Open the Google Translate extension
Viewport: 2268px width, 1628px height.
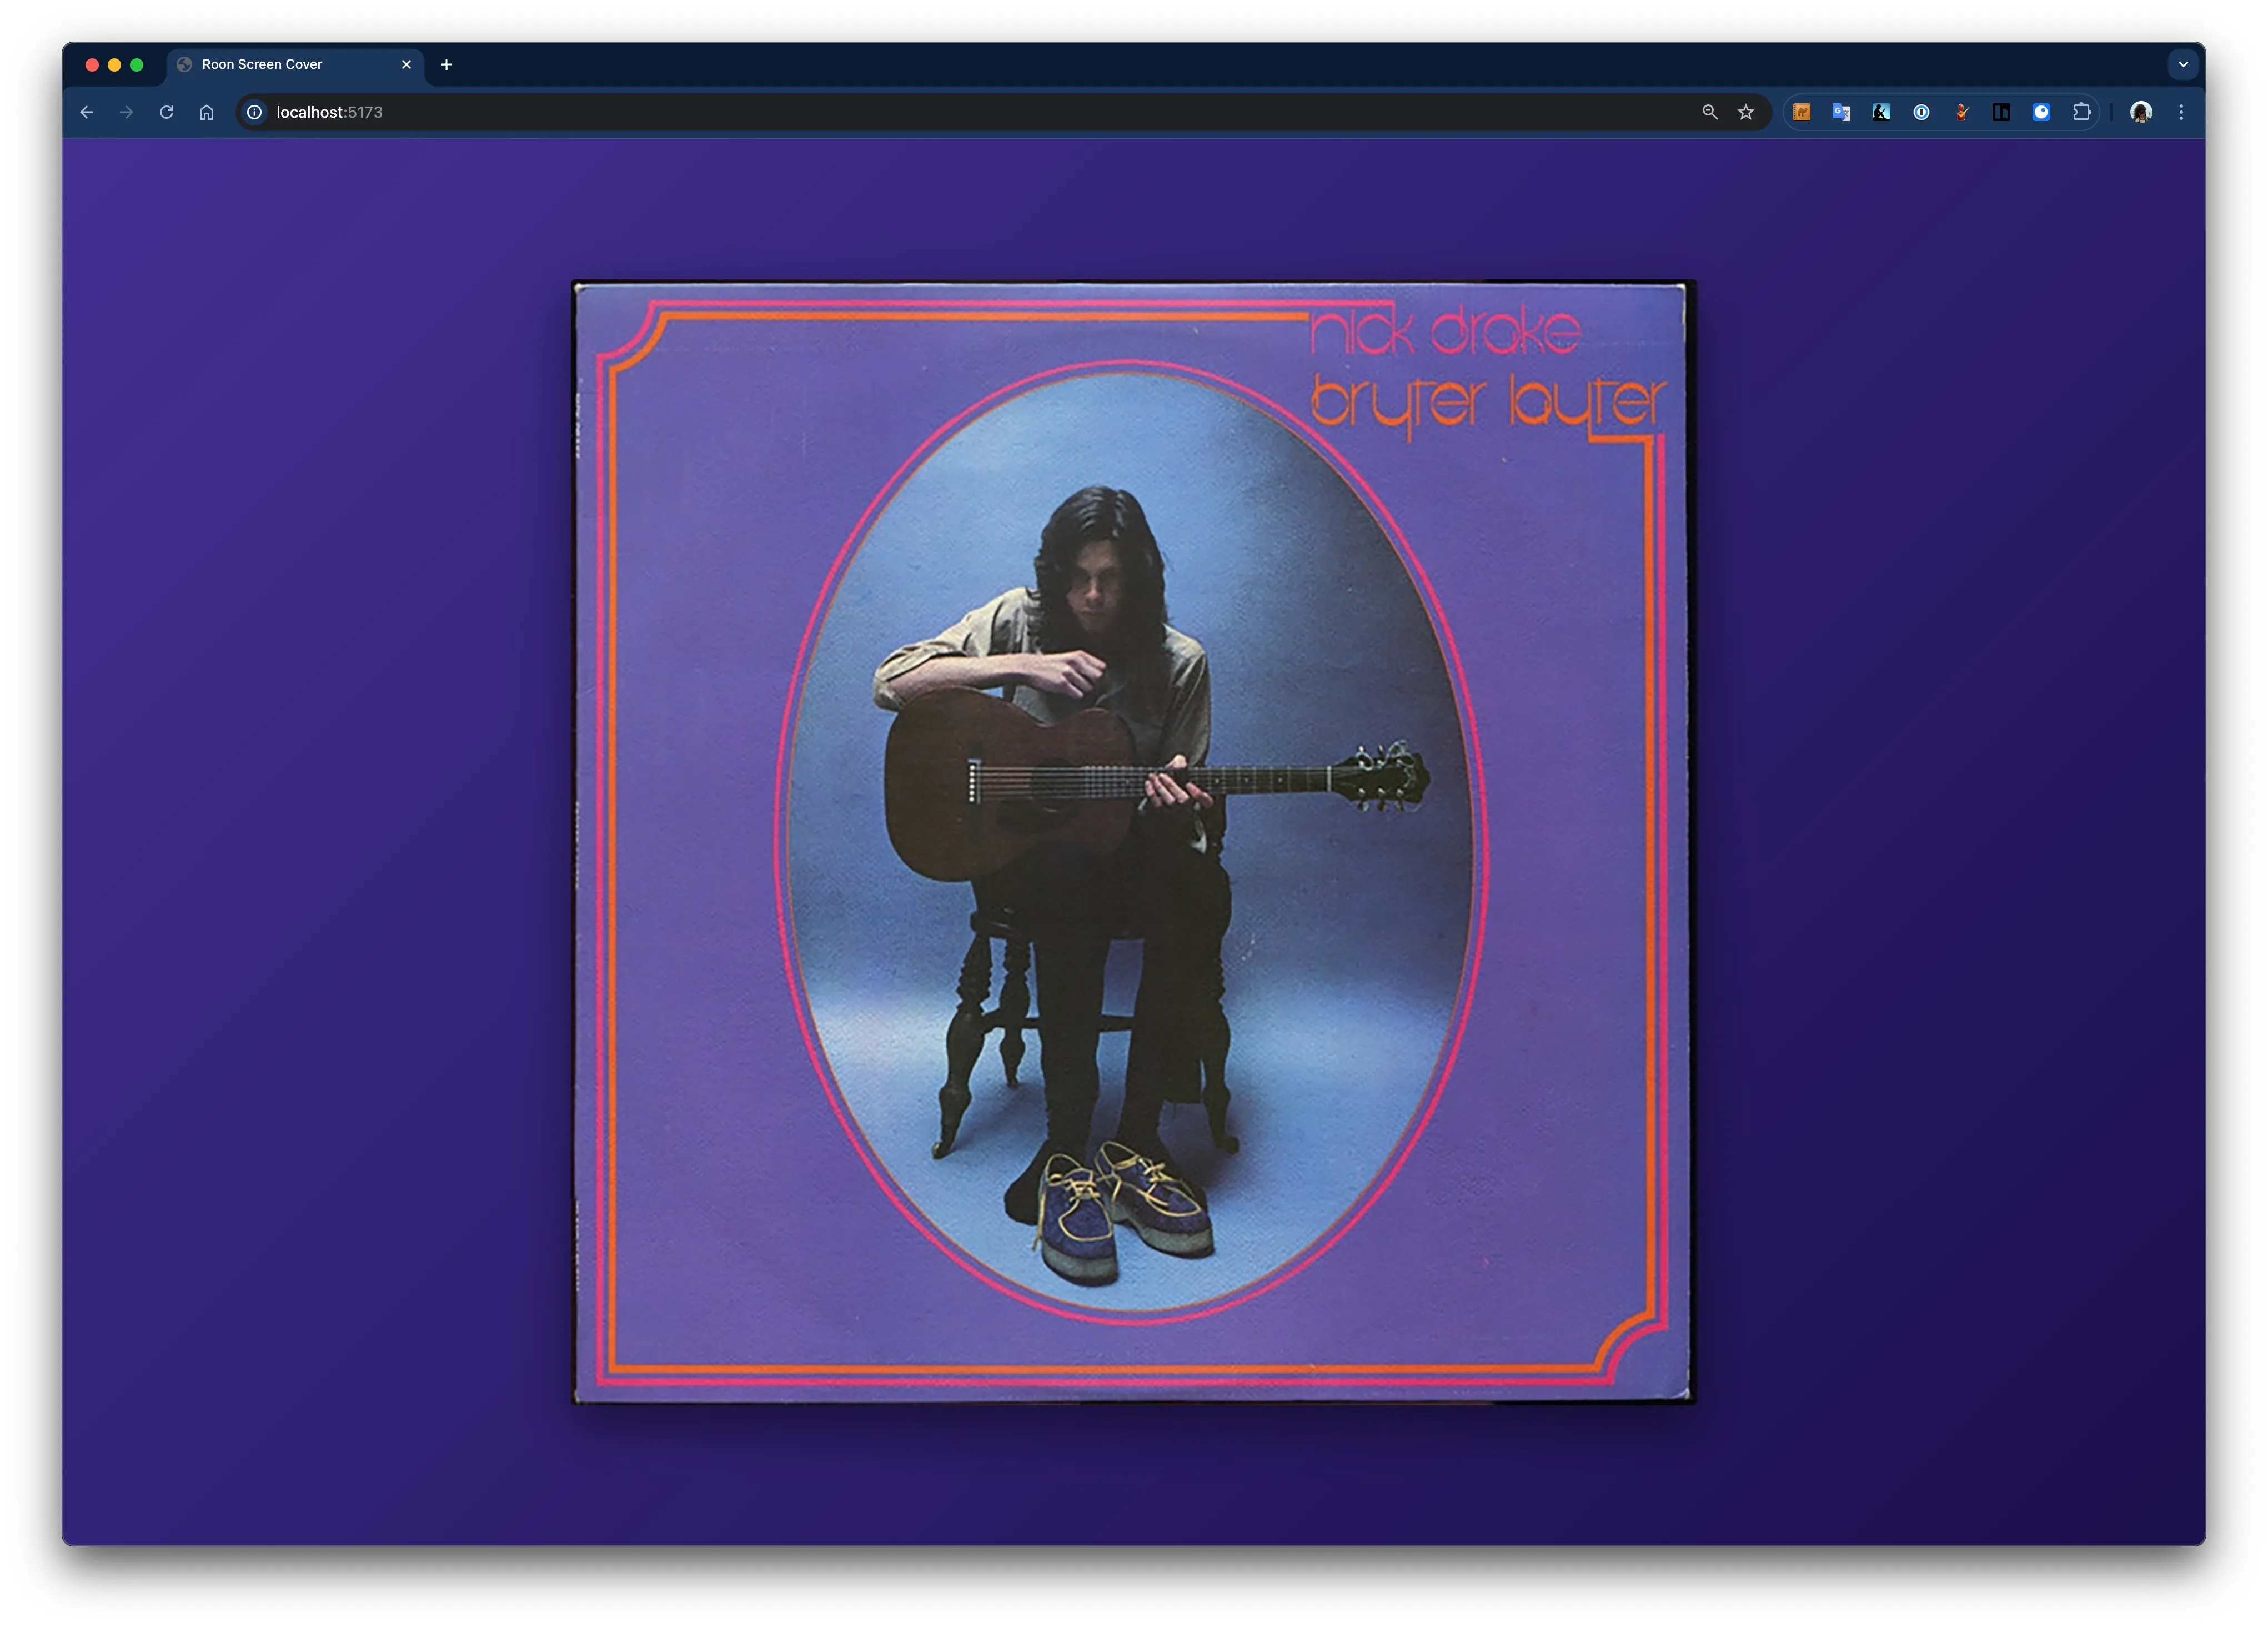click(x=1841, y=112)
